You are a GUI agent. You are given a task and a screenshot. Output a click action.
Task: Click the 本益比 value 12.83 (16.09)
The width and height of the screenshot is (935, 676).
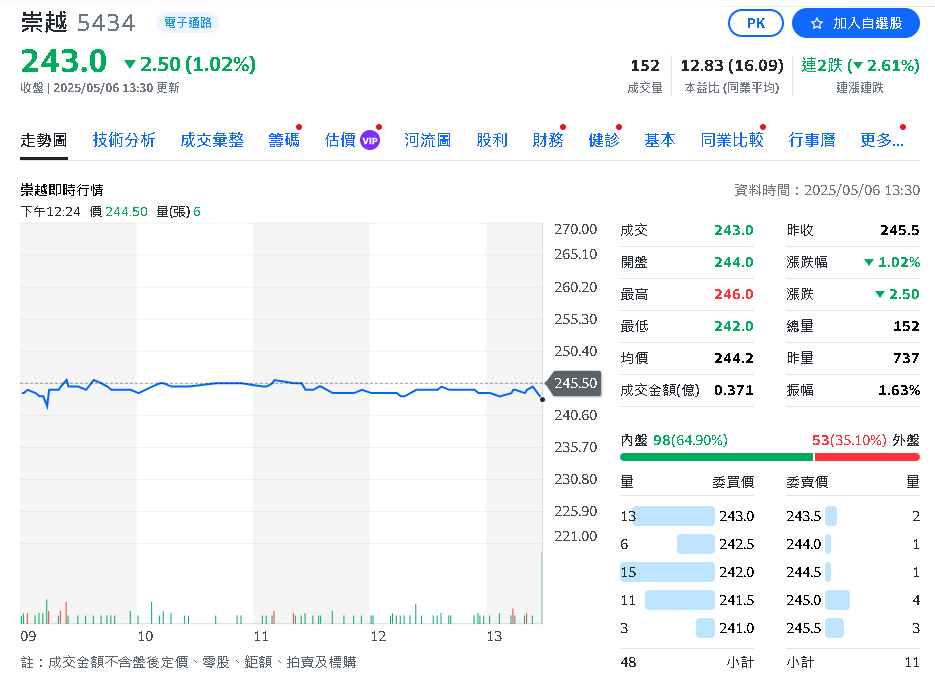(x=732, y=65)
